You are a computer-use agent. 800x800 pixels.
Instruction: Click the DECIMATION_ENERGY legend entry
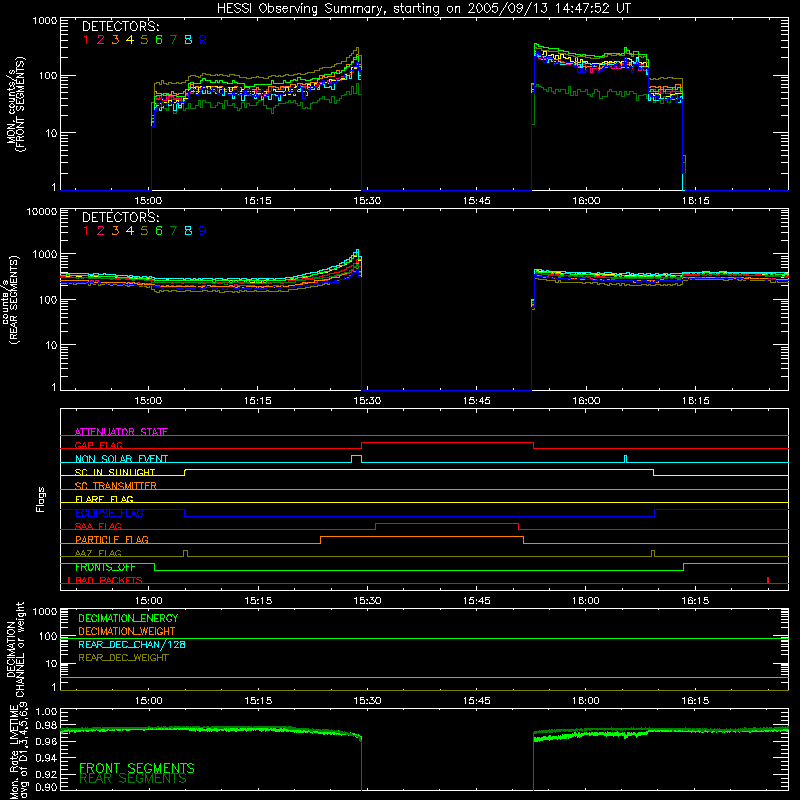tap(128, 618)
